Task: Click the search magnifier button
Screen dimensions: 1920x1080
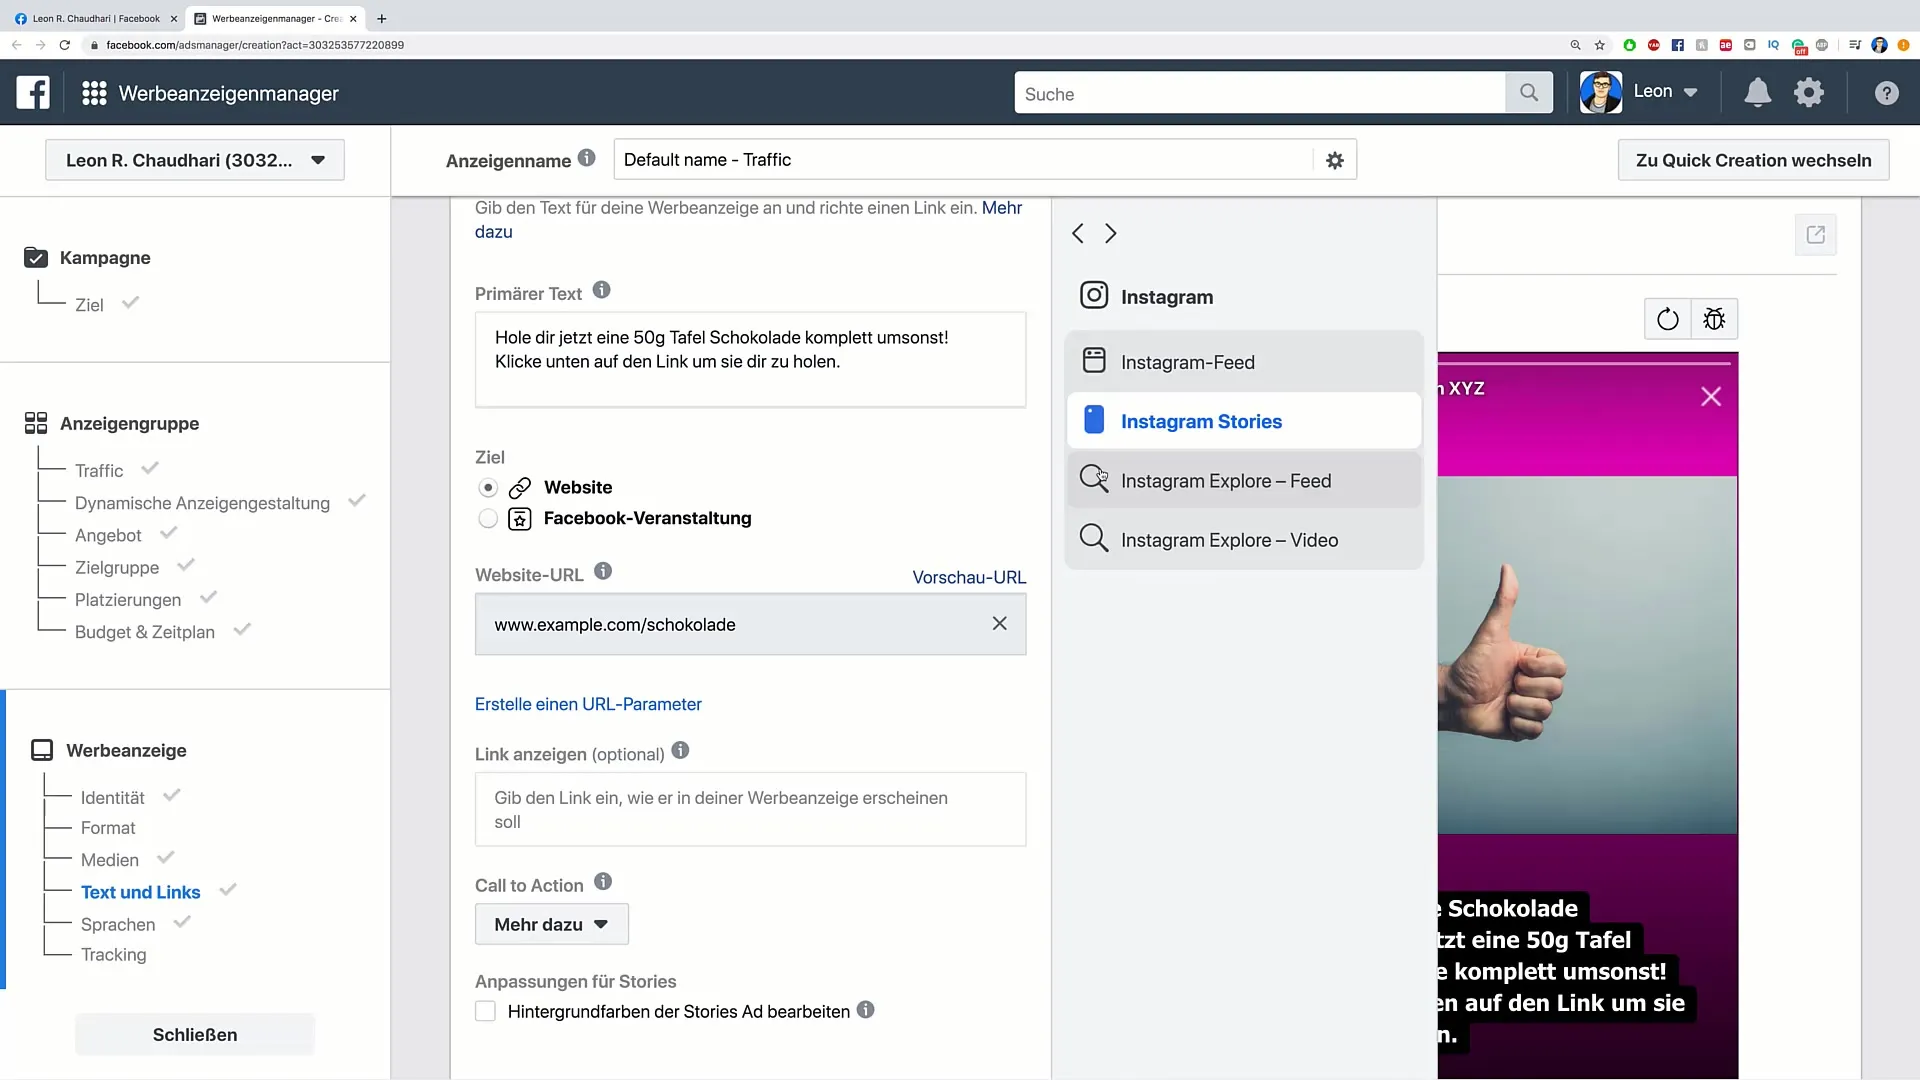Action: coord(1528,93)
